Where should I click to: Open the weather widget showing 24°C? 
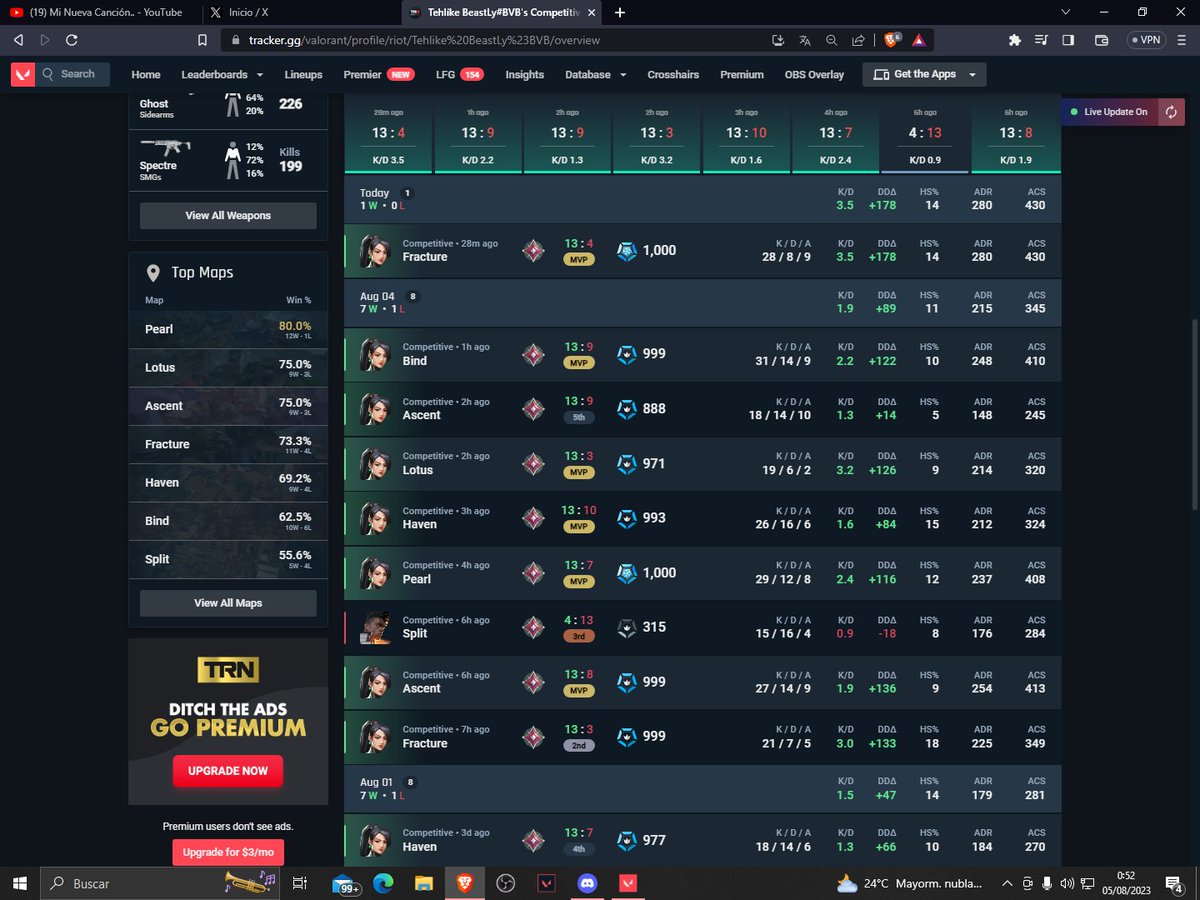tap(908, 884)
